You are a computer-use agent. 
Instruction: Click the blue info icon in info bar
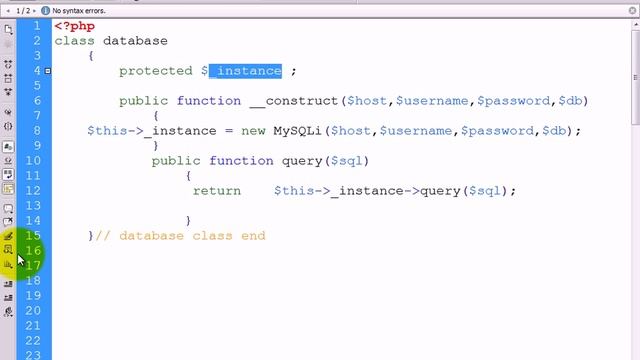pos(45,11)
